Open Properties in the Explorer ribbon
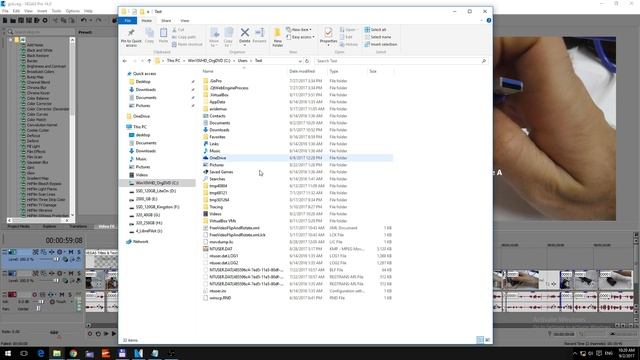Screen dimensions: 640x360 (x=328, y=36)
